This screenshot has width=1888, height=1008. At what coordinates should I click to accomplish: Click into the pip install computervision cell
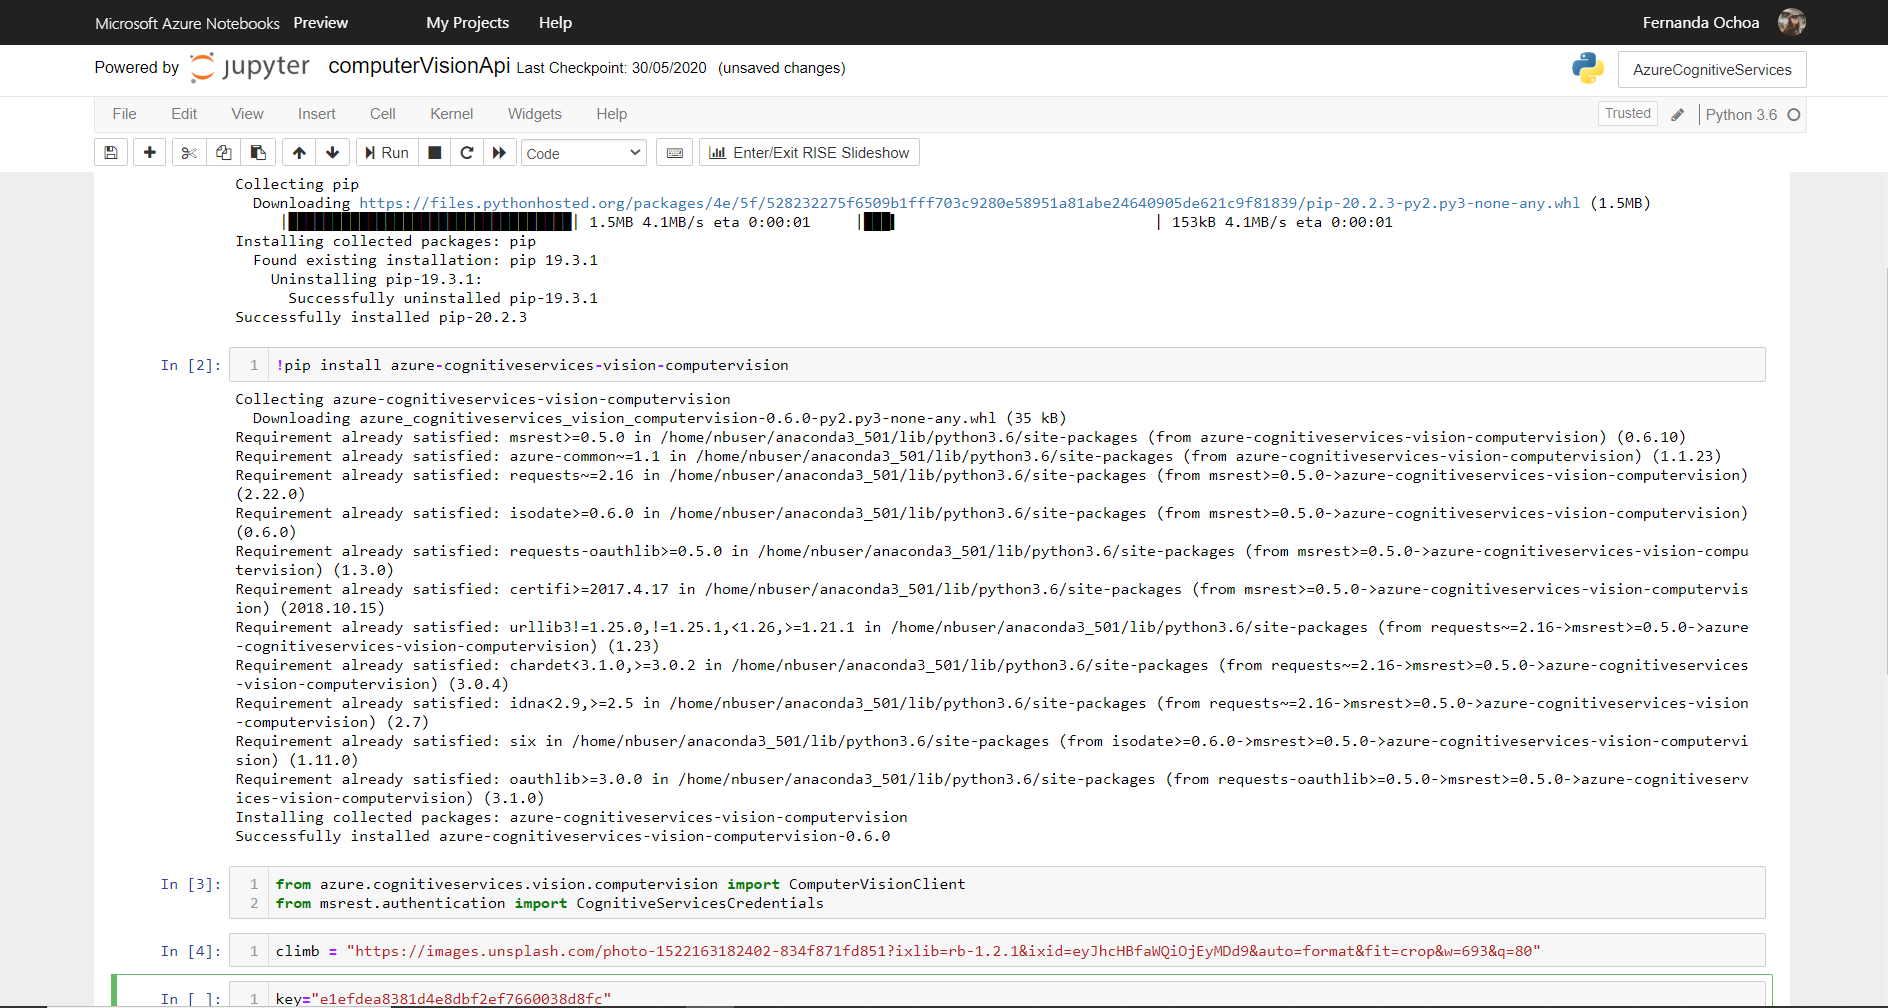[x=997, y=365]
